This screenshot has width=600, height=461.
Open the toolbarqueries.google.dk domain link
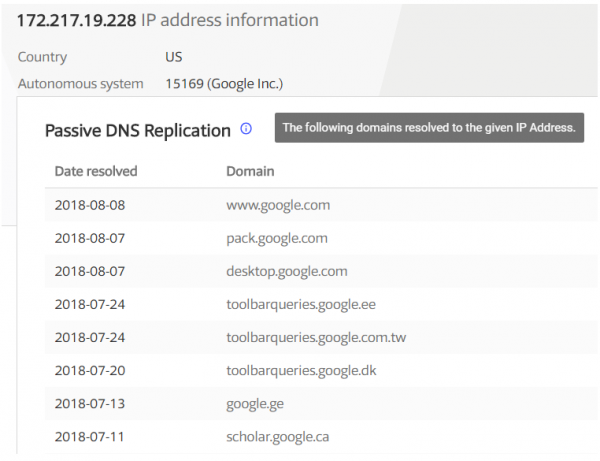(x=302, y=371)
